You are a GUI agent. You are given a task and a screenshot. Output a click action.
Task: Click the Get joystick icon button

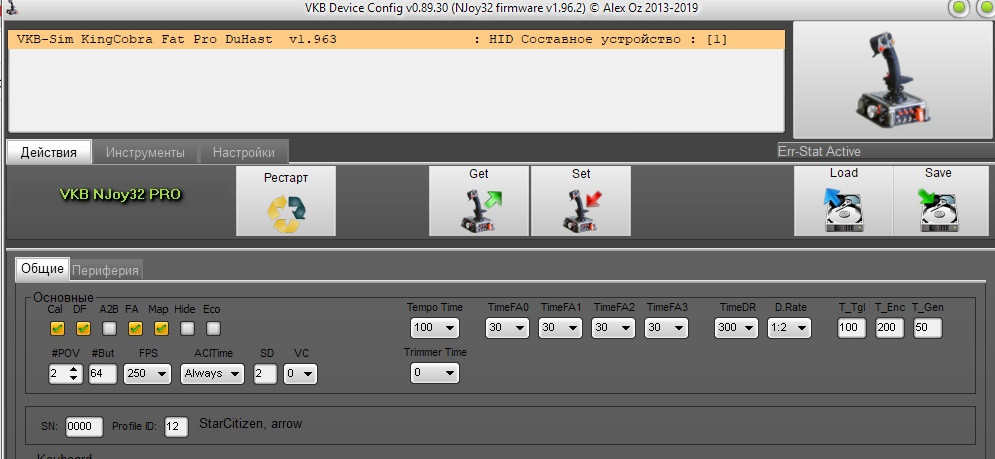tap(478, 201)
